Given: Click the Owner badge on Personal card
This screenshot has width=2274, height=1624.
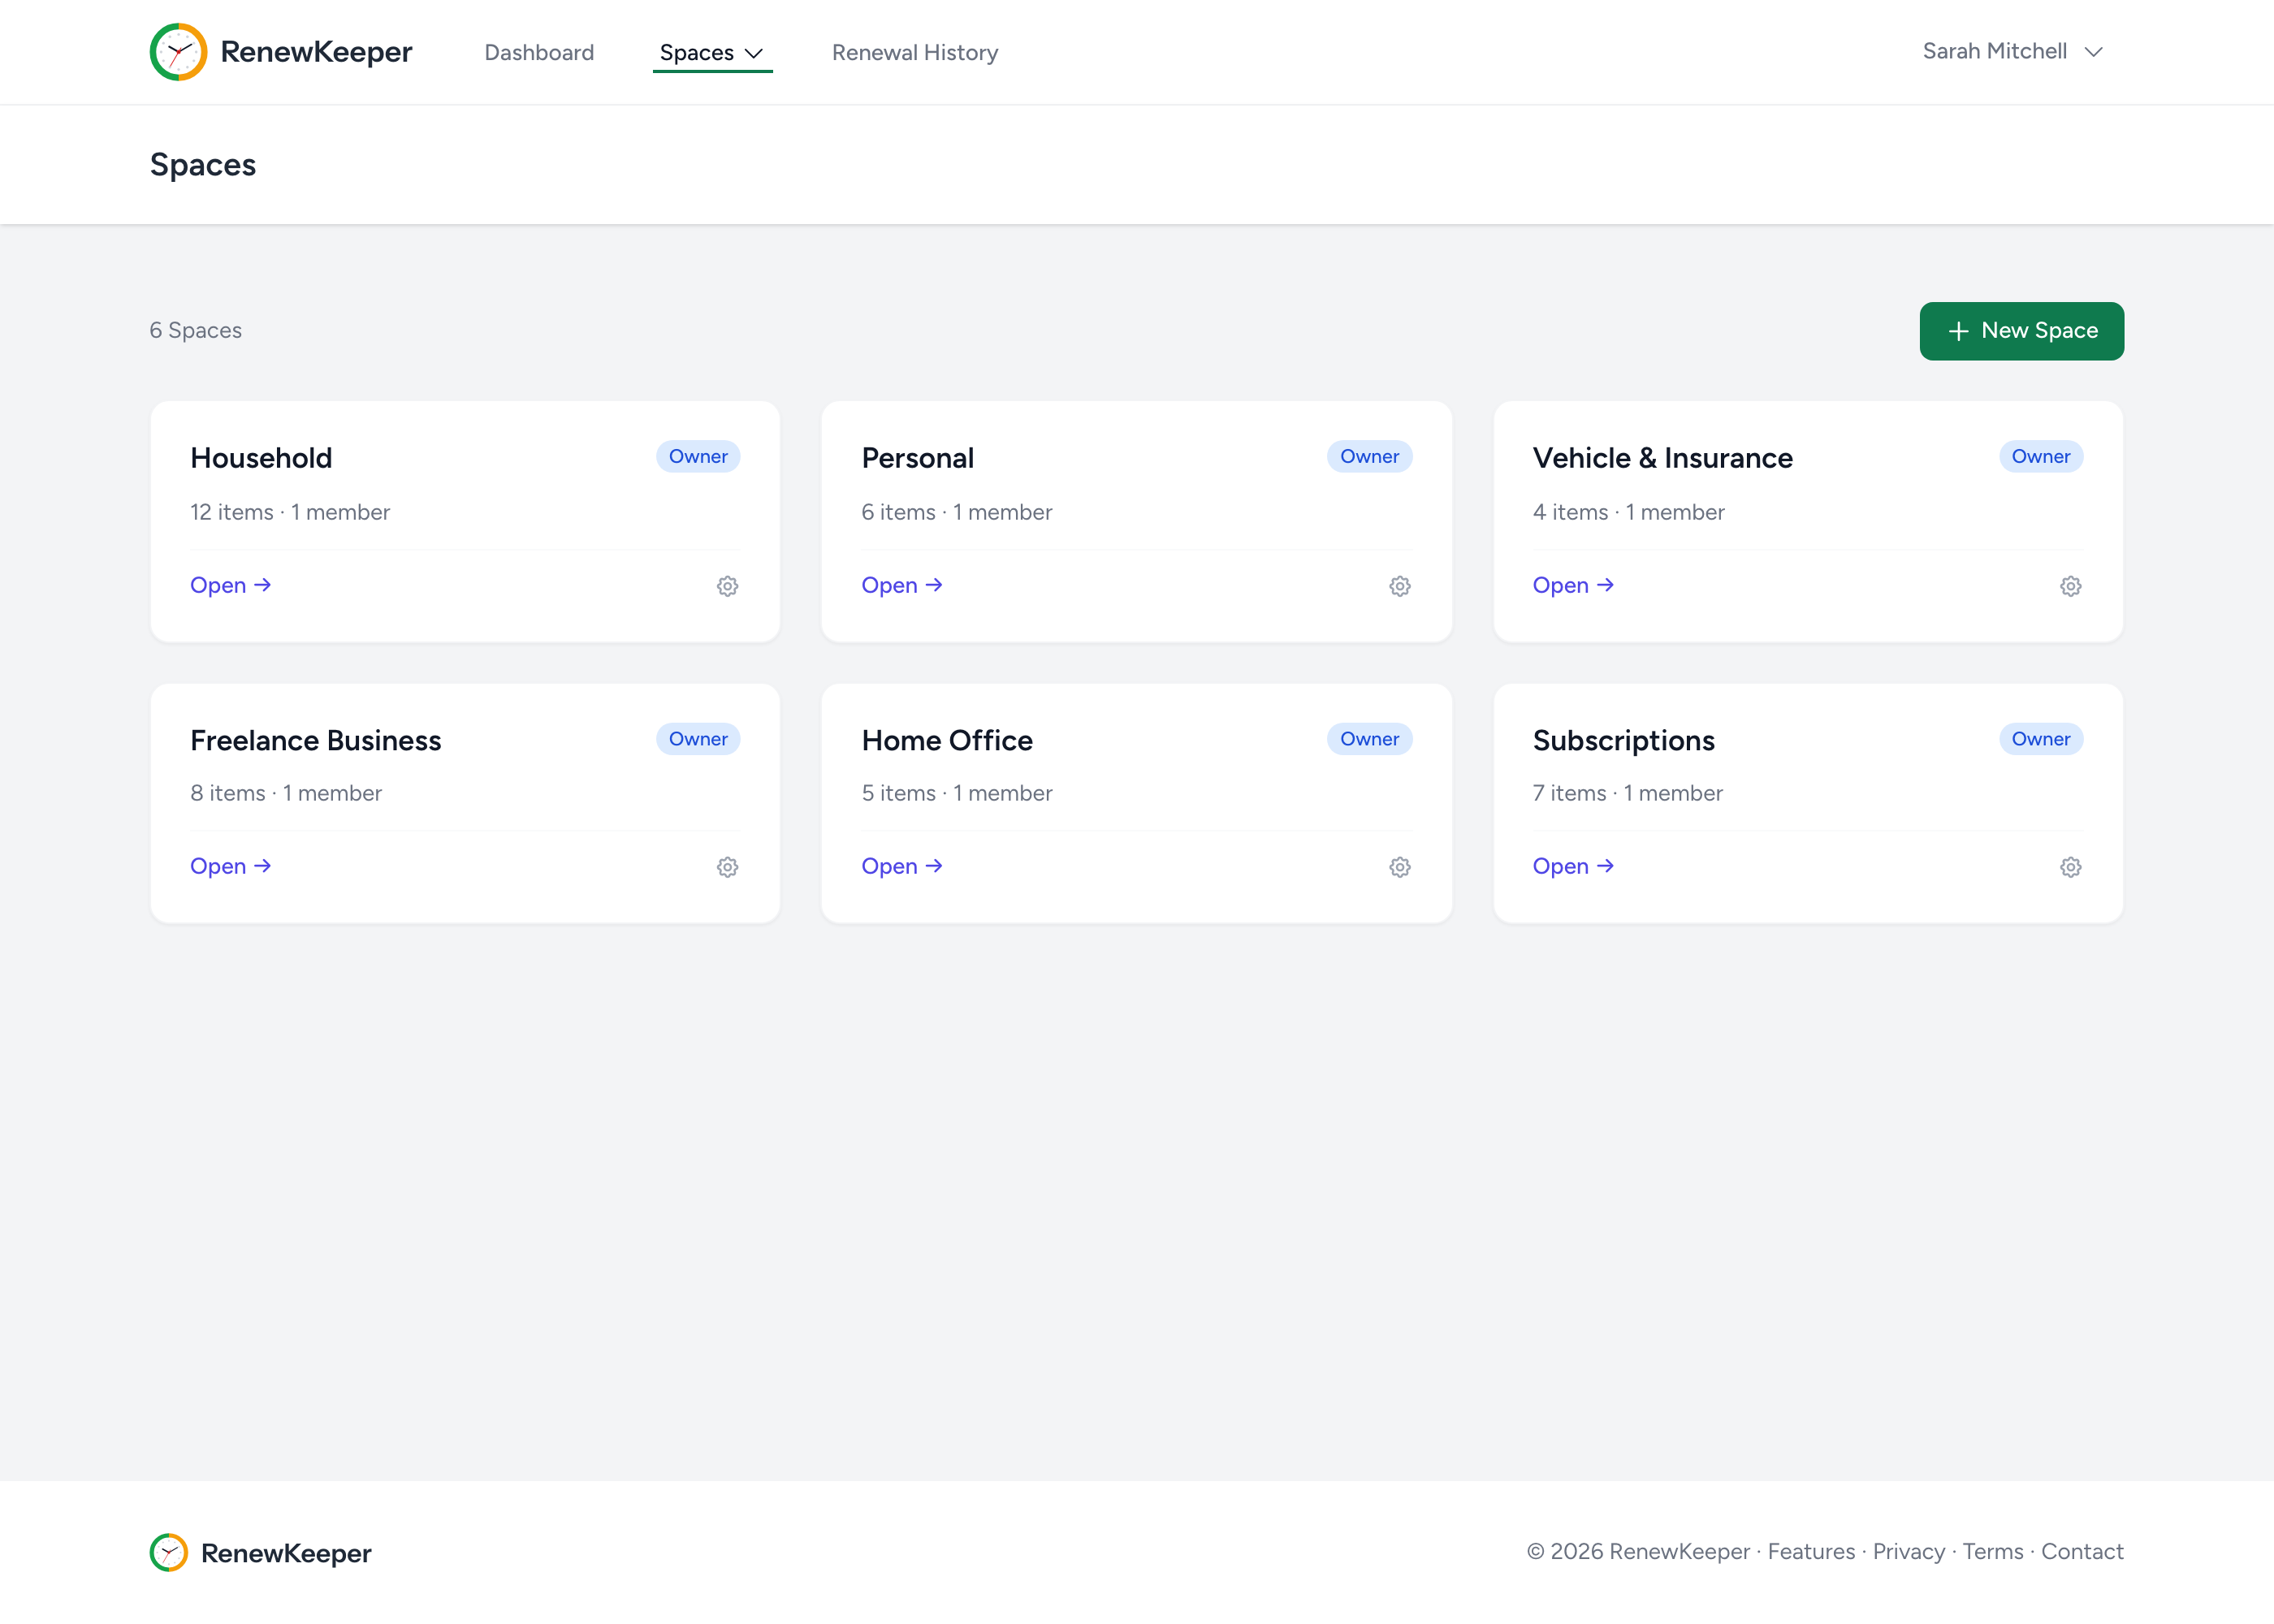Looking at the screenshot, I should (x=1369, y=456).
